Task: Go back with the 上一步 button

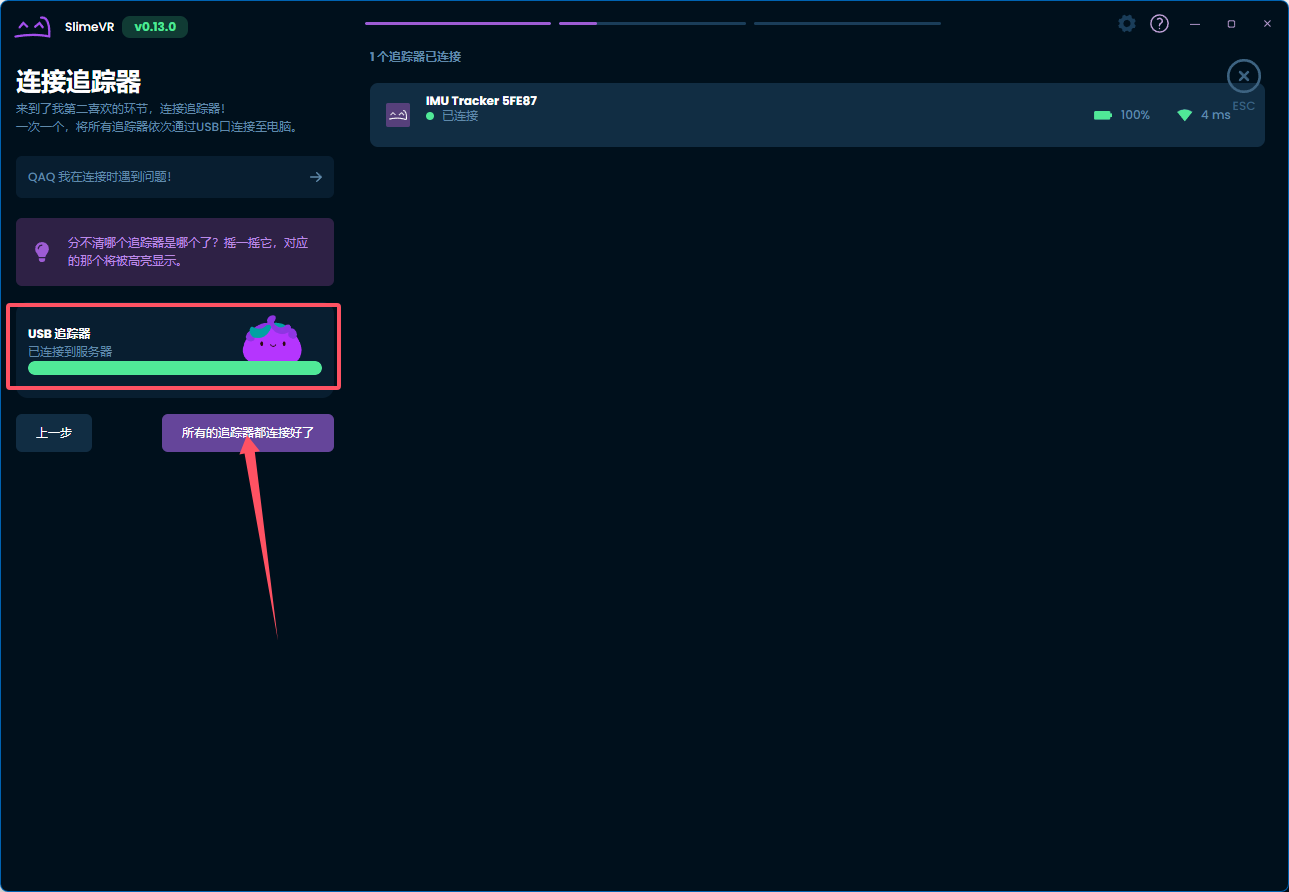Action: coord(54,433)
